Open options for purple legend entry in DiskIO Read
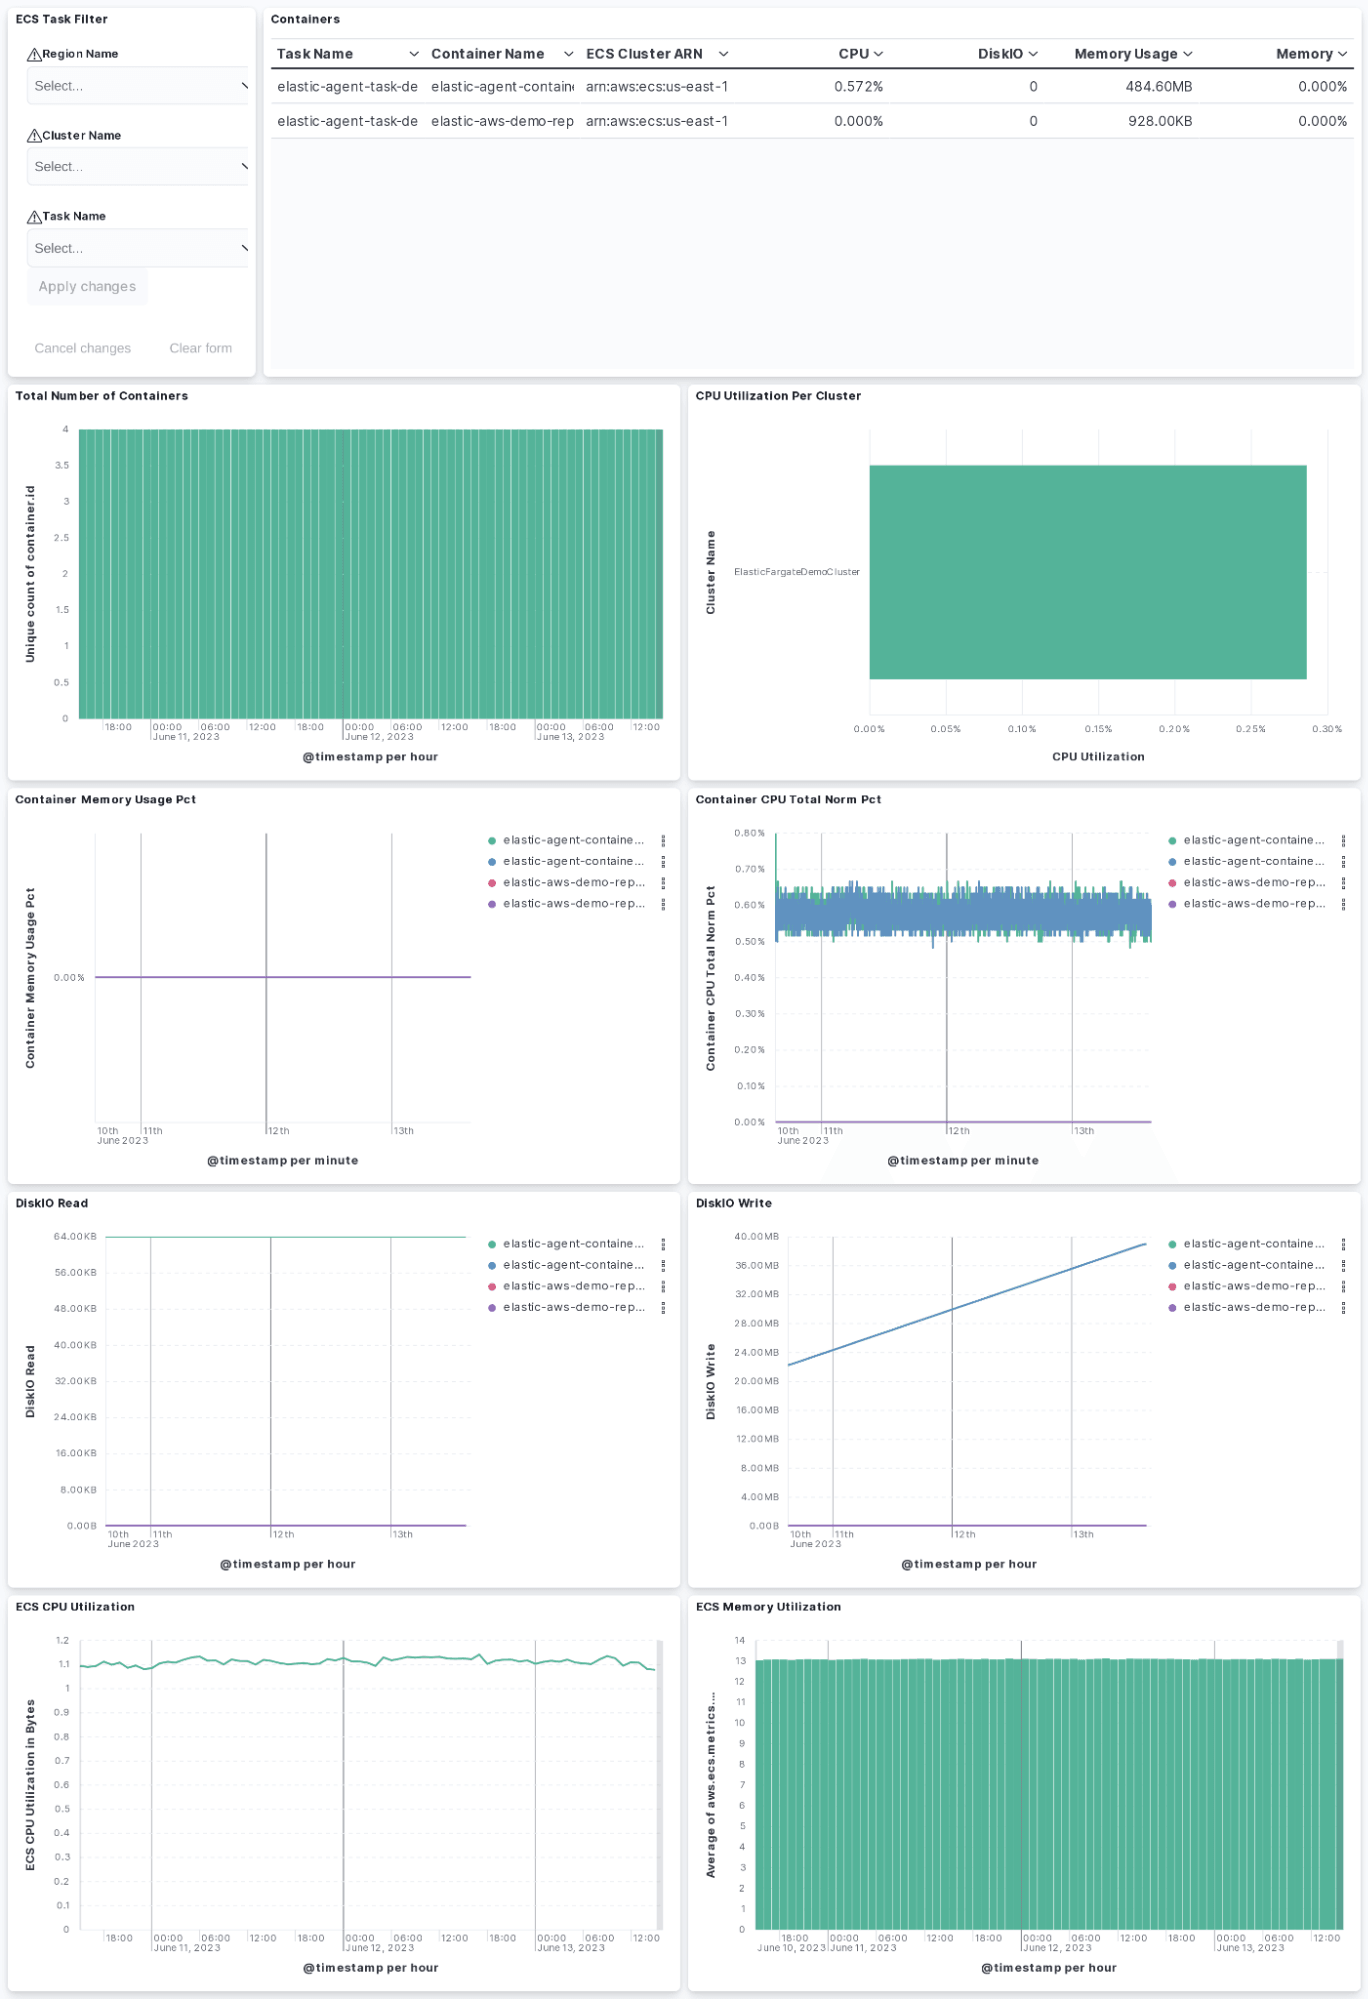 pyautogui.click(x=663, y=1308)
